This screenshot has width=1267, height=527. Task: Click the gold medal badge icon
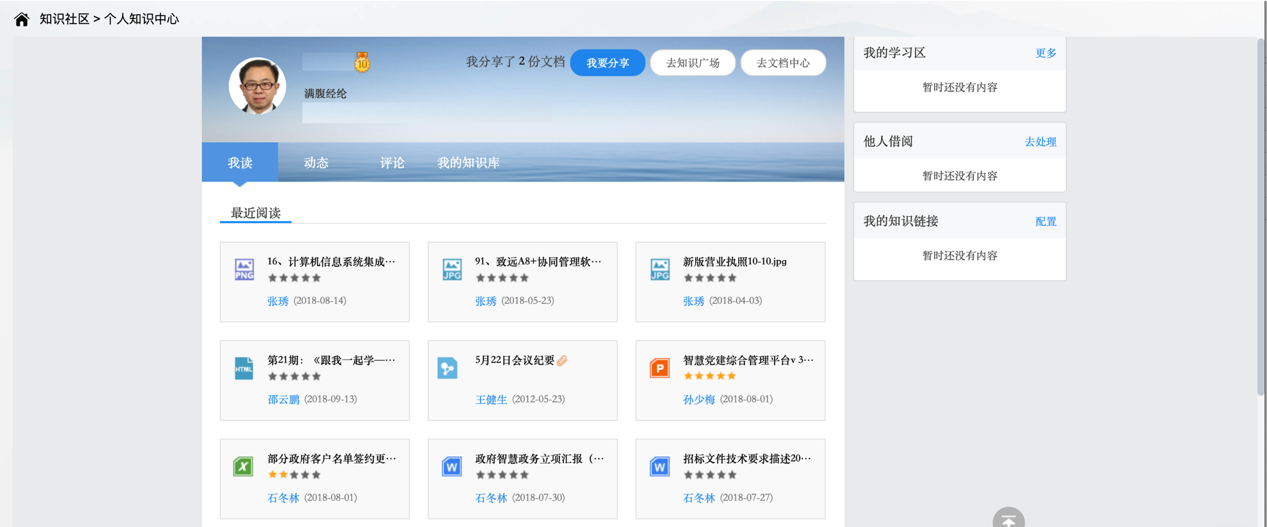pos(362,63)
